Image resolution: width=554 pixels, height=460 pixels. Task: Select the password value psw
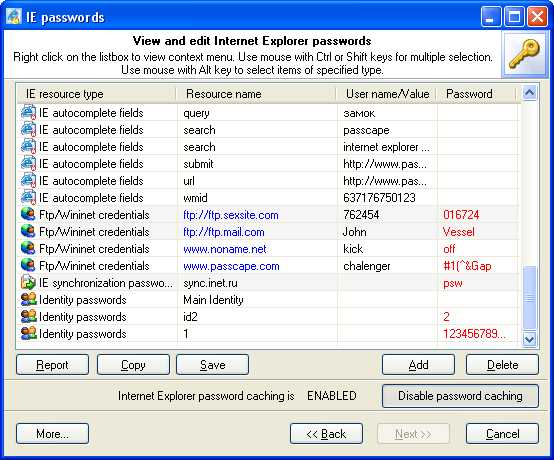pos(453,283)
